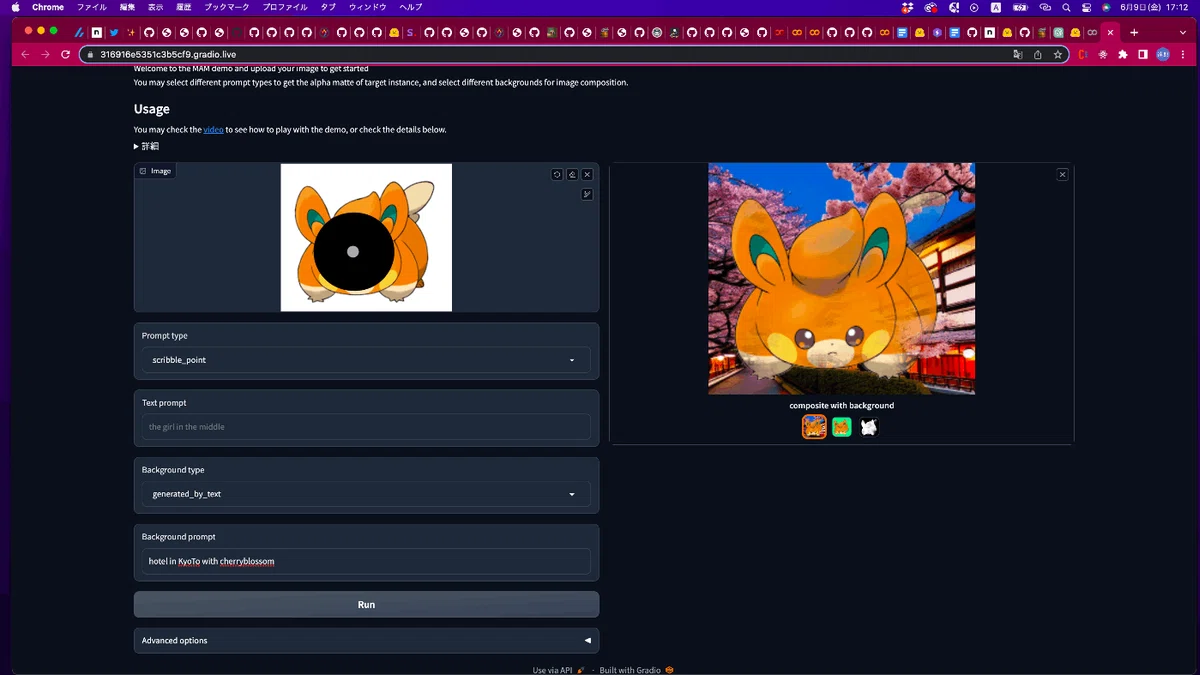Expand the Advanced options accordion
Image resolution: width=1200 pixels, height=675 pixels.
pos(366,640)
